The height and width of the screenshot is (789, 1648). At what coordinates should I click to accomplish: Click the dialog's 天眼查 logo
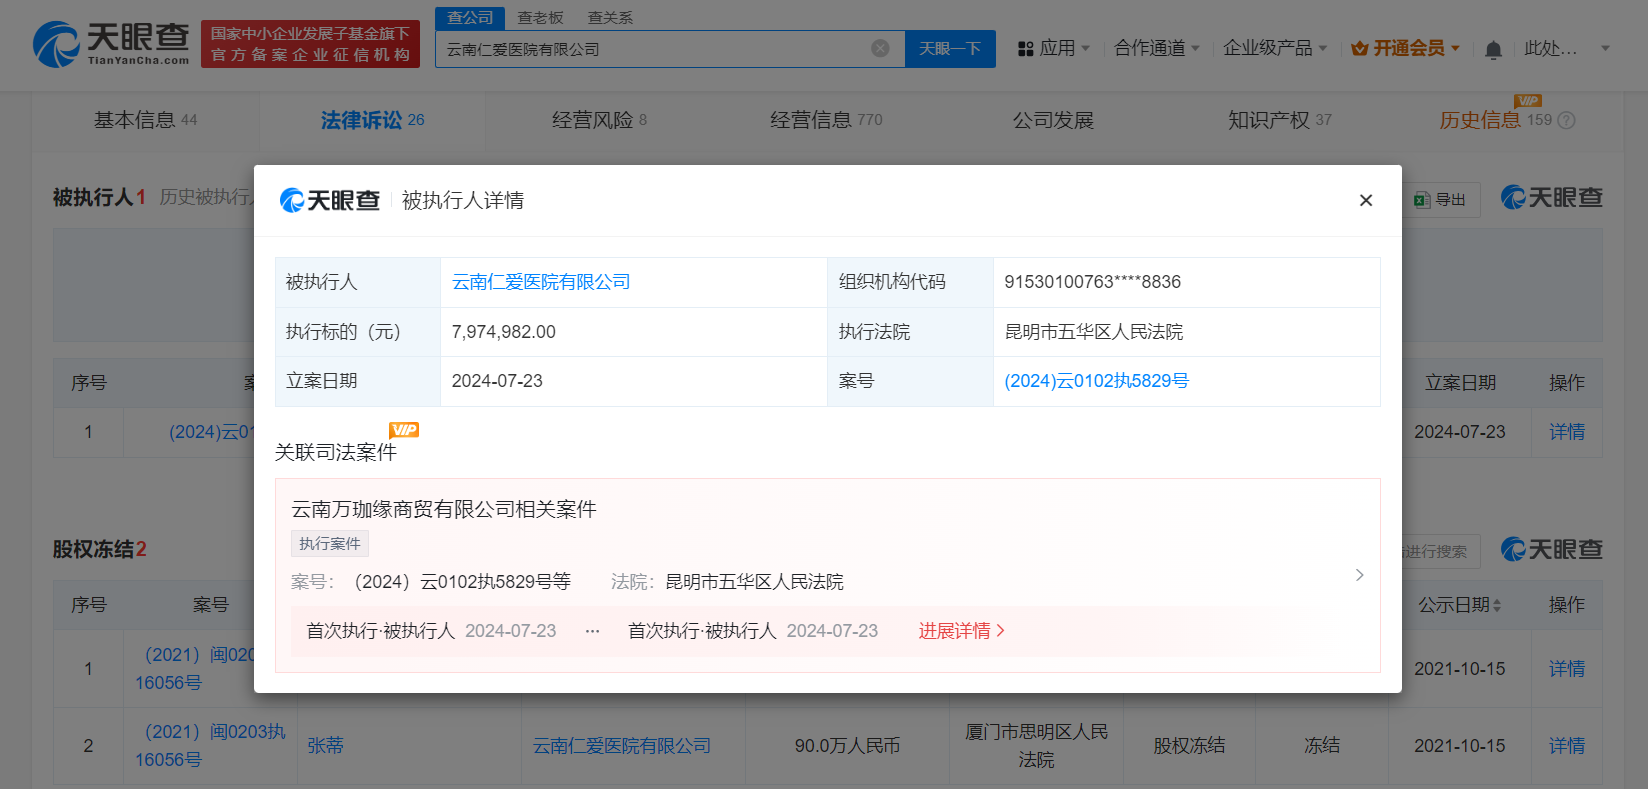[x=330, y=200]
